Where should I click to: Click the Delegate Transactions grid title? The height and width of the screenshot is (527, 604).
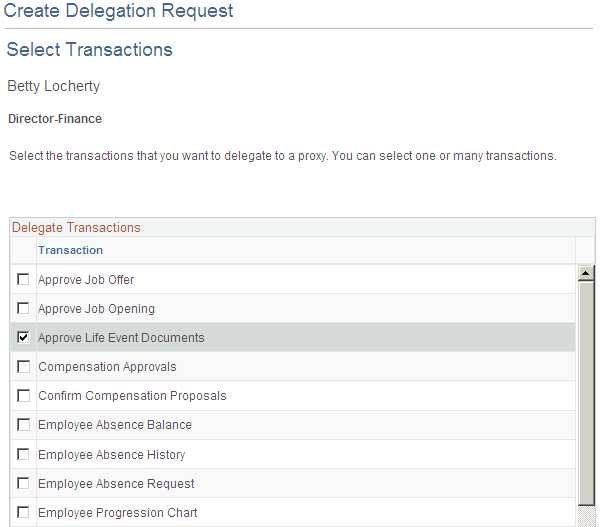[76, 228]
